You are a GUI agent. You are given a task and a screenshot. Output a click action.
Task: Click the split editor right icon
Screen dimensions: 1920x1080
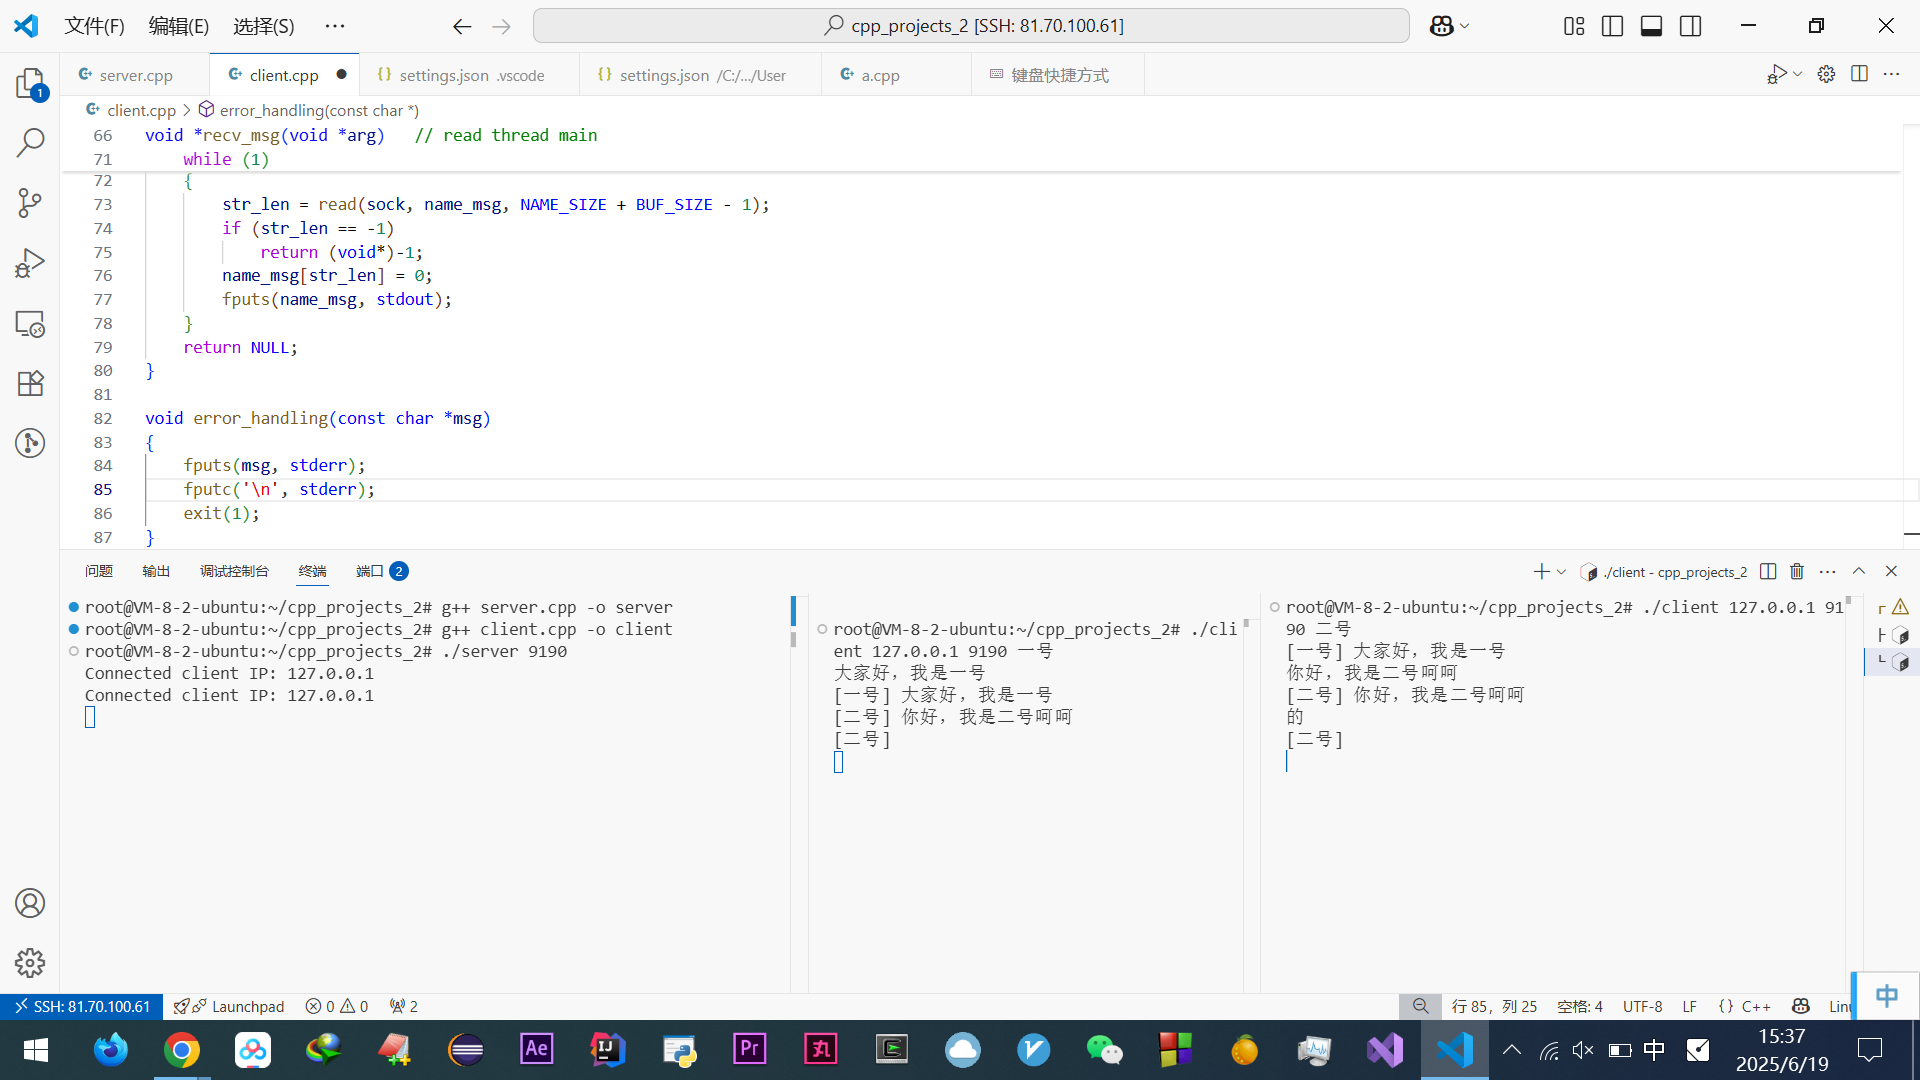(1859, 74)
